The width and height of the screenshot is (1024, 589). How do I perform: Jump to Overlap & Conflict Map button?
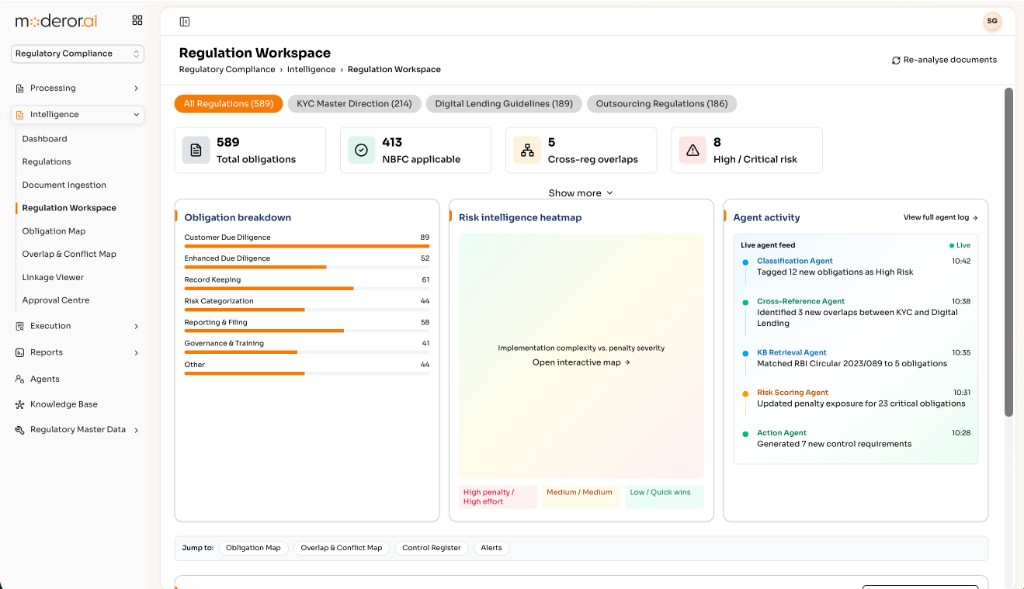click(x=341, y=548)
